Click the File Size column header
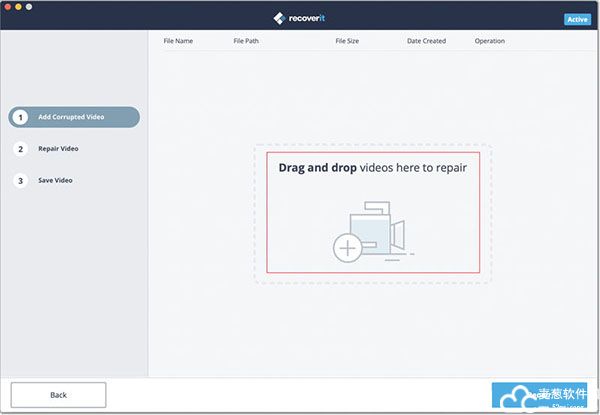Viewport: 600px width, 415px height. click(x=347, y=41)
